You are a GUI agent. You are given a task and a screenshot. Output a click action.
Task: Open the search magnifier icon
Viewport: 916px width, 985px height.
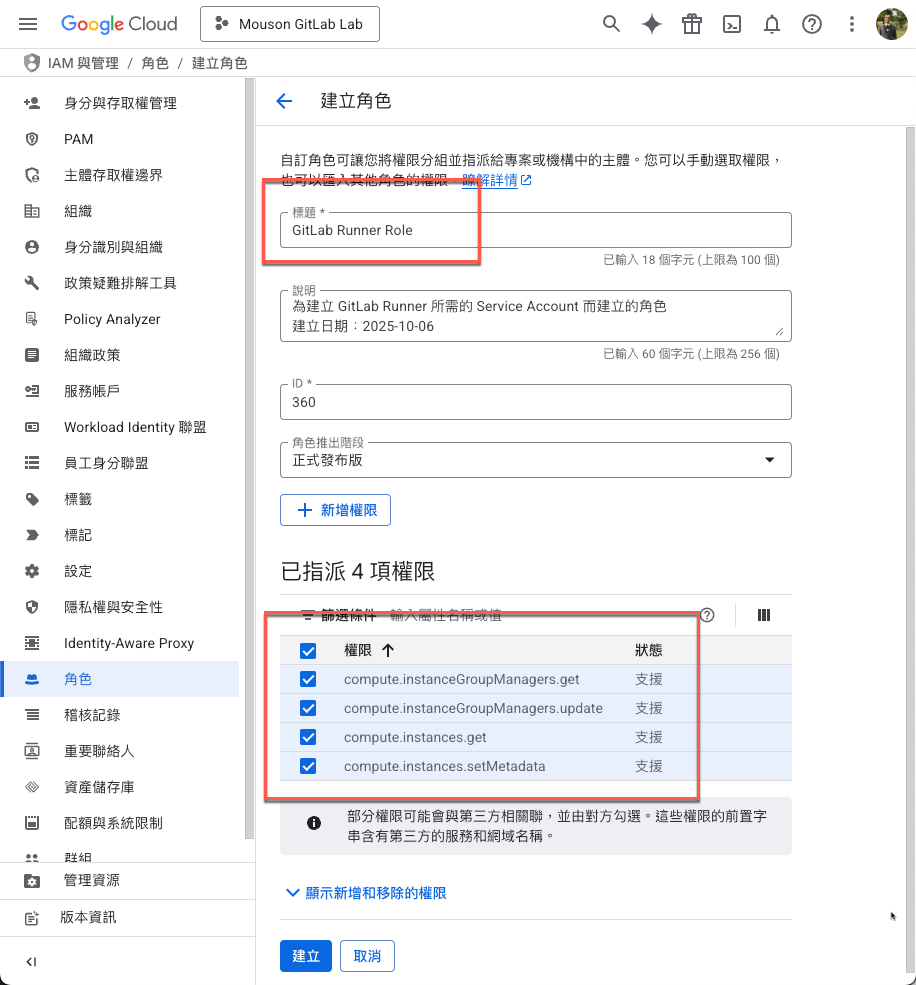coord(611,24)
